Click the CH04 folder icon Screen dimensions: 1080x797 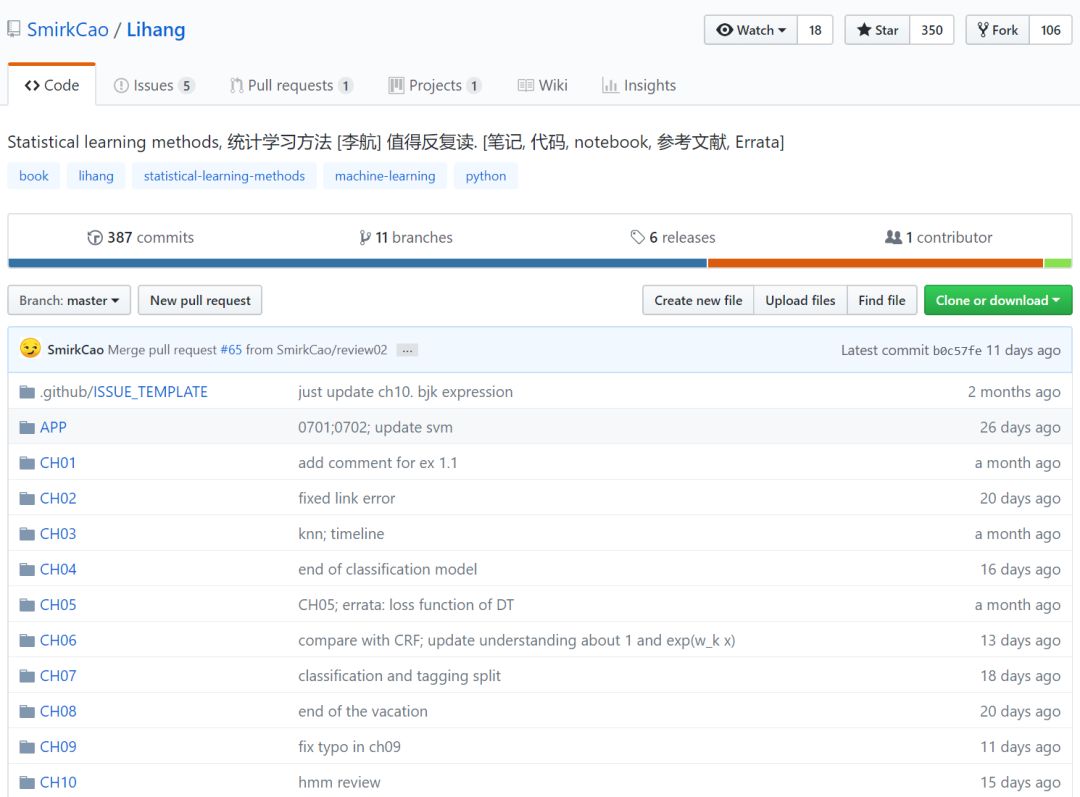[27, 569]
